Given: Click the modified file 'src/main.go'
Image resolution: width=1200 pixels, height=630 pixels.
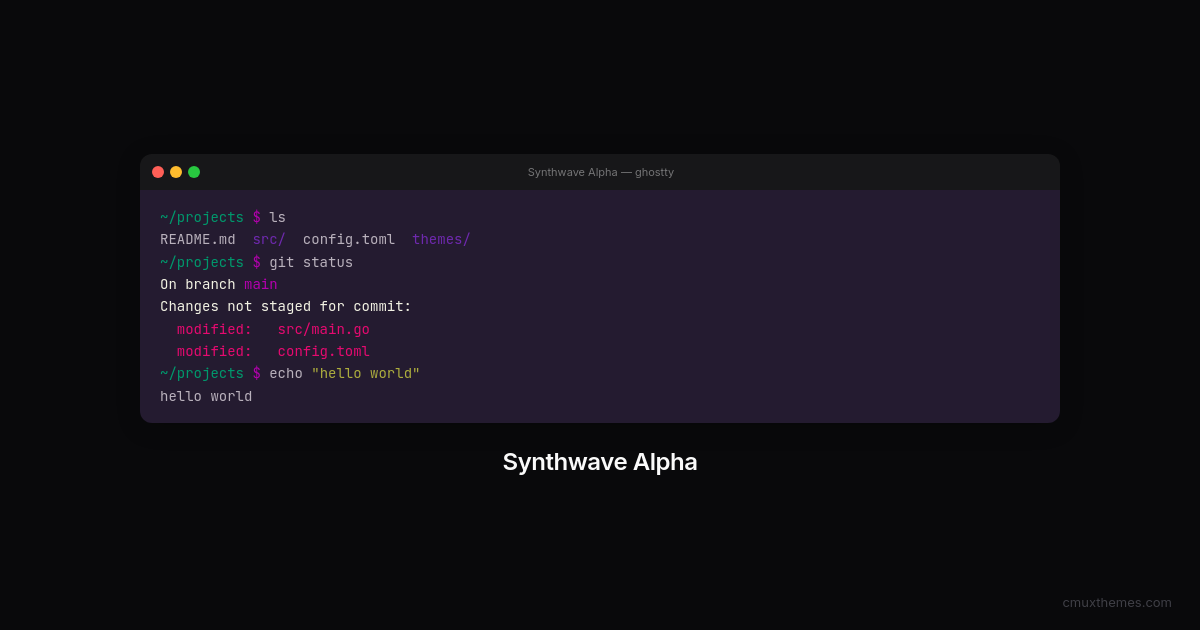Looking at the screenshot, I should point(324,329).
